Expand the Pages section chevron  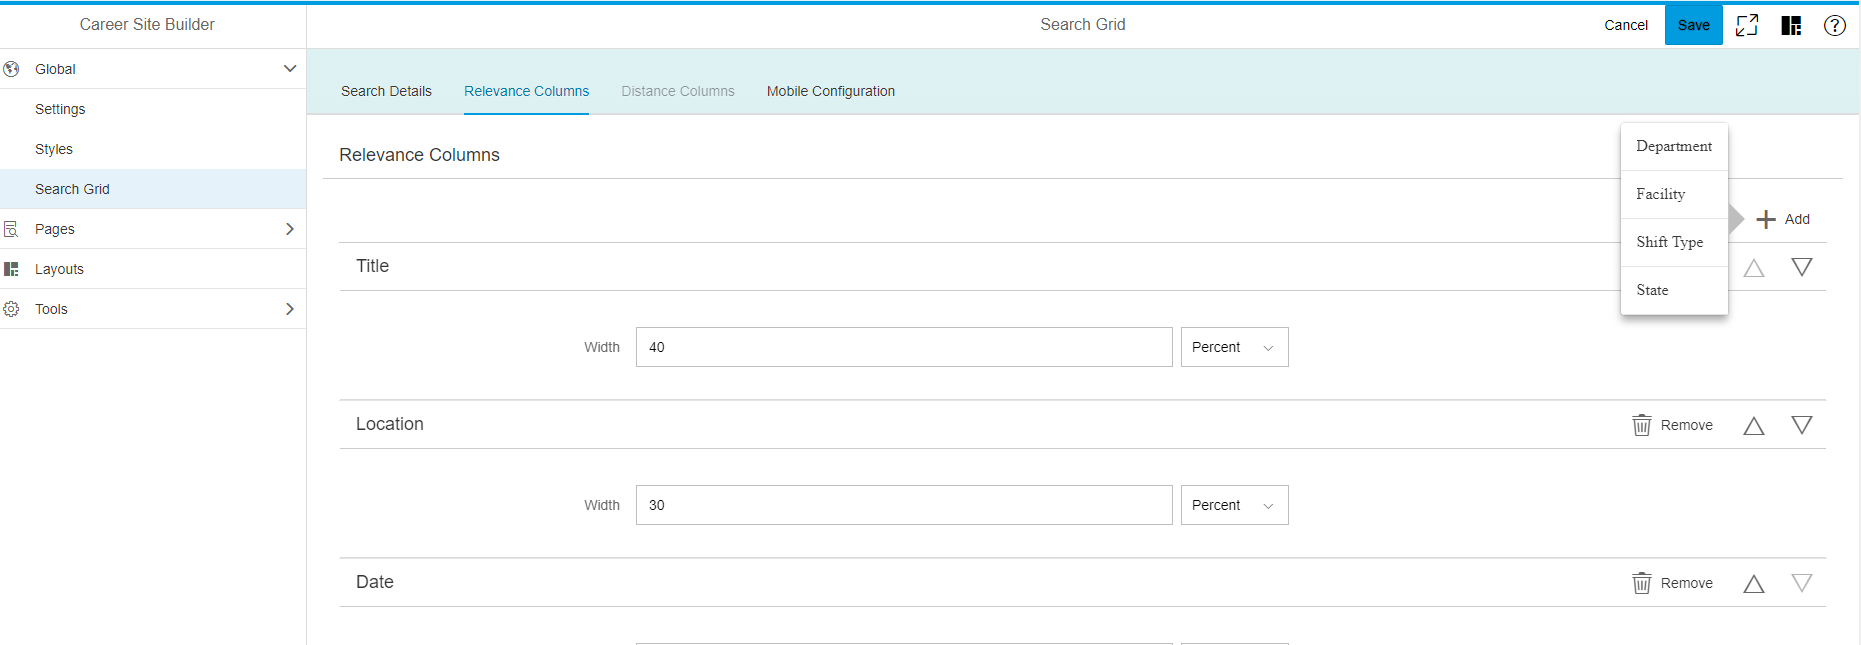pyautogui.click(x=290, y=229)
